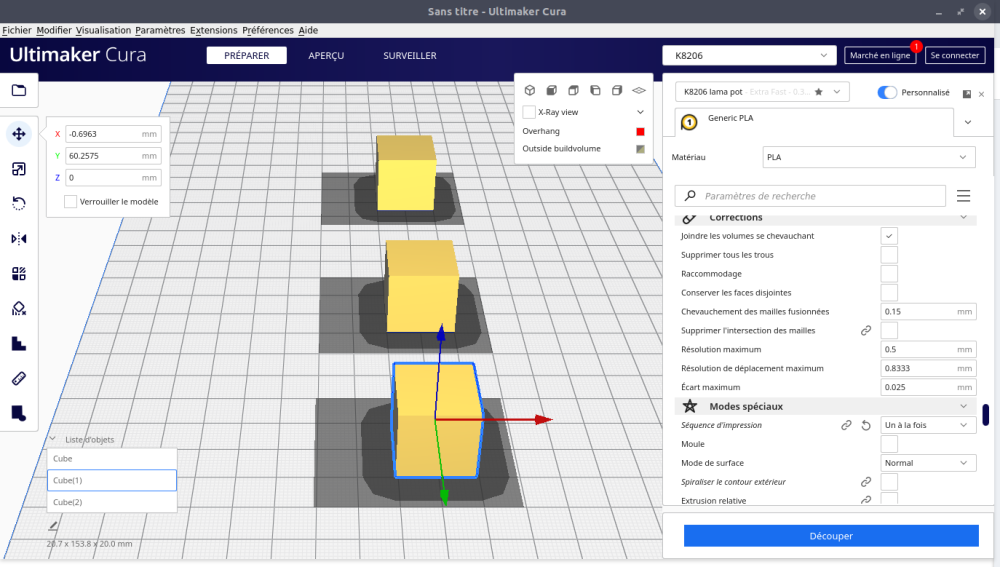Open the Mode de surface Normal dropdown
The height and width of the screenshot is (567, 1000).
pos(929,463)
